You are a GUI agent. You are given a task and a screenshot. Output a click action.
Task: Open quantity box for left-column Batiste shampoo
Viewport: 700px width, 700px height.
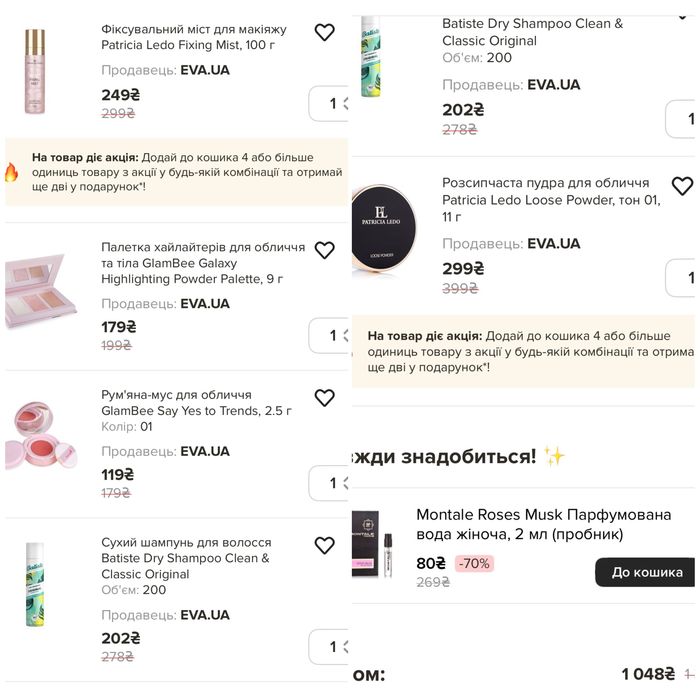[x=330, y=647]
